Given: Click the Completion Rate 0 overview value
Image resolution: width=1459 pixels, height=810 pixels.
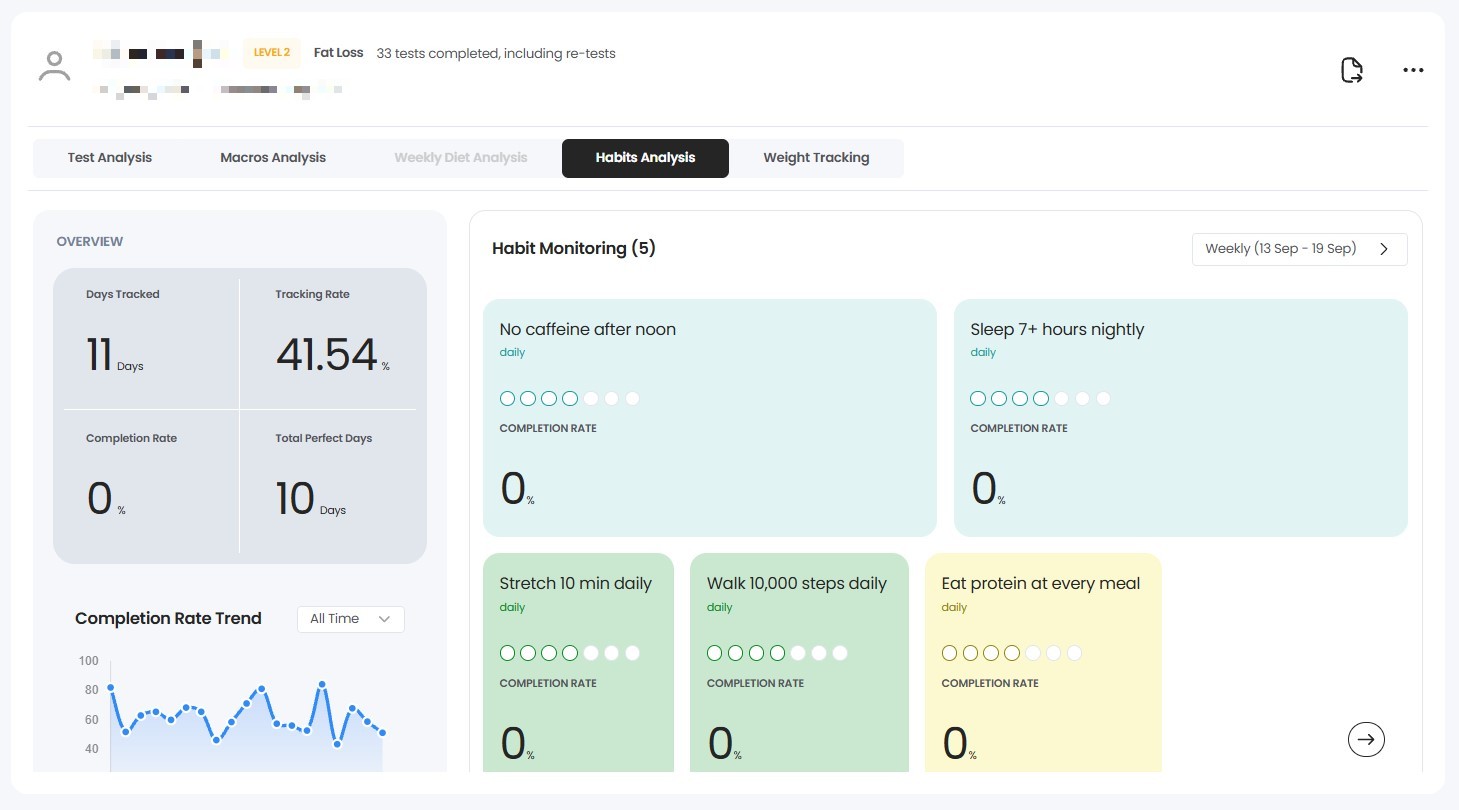Looking at the screenshot, I should pyautogui.click(x=99, y=499).
